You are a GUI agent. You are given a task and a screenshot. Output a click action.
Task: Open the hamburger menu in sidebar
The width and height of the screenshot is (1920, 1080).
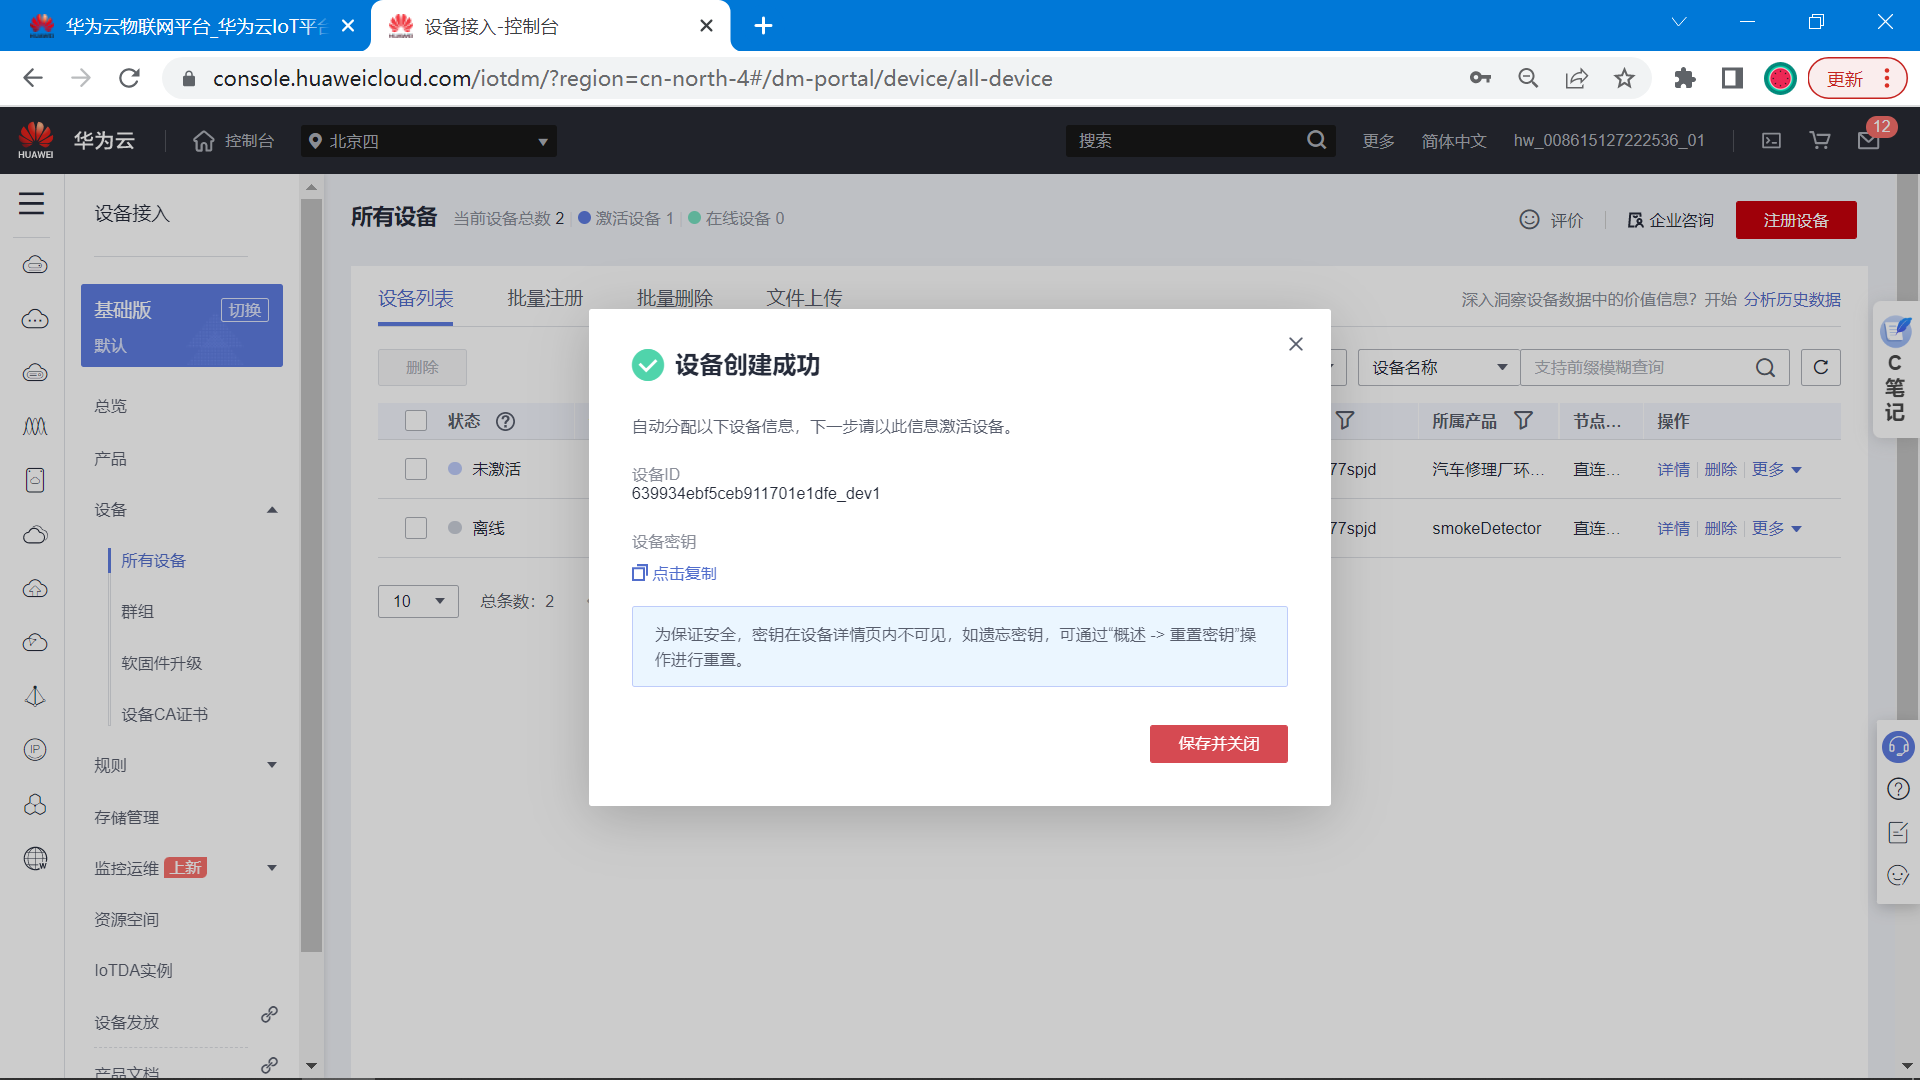(31, 204)
